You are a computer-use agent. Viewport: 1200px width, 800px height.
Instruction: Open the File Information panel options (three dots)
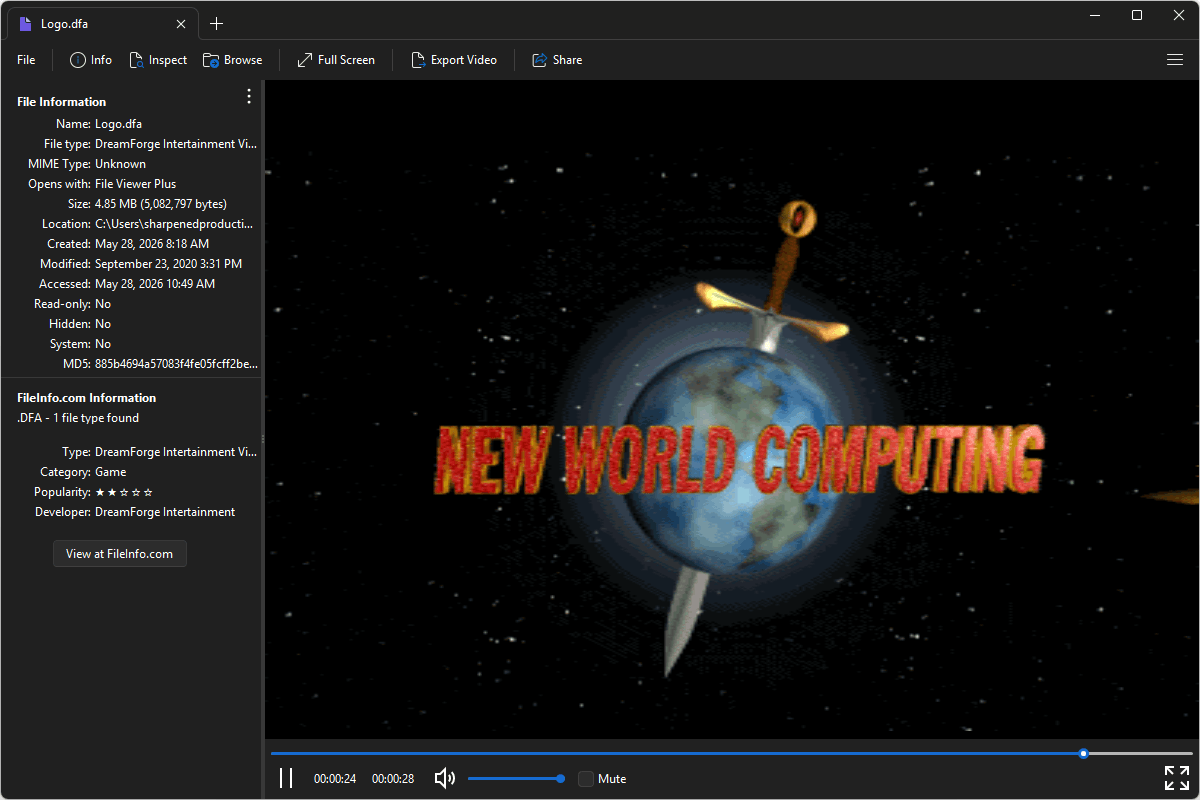pyautogui.click(x=249, y=97)
